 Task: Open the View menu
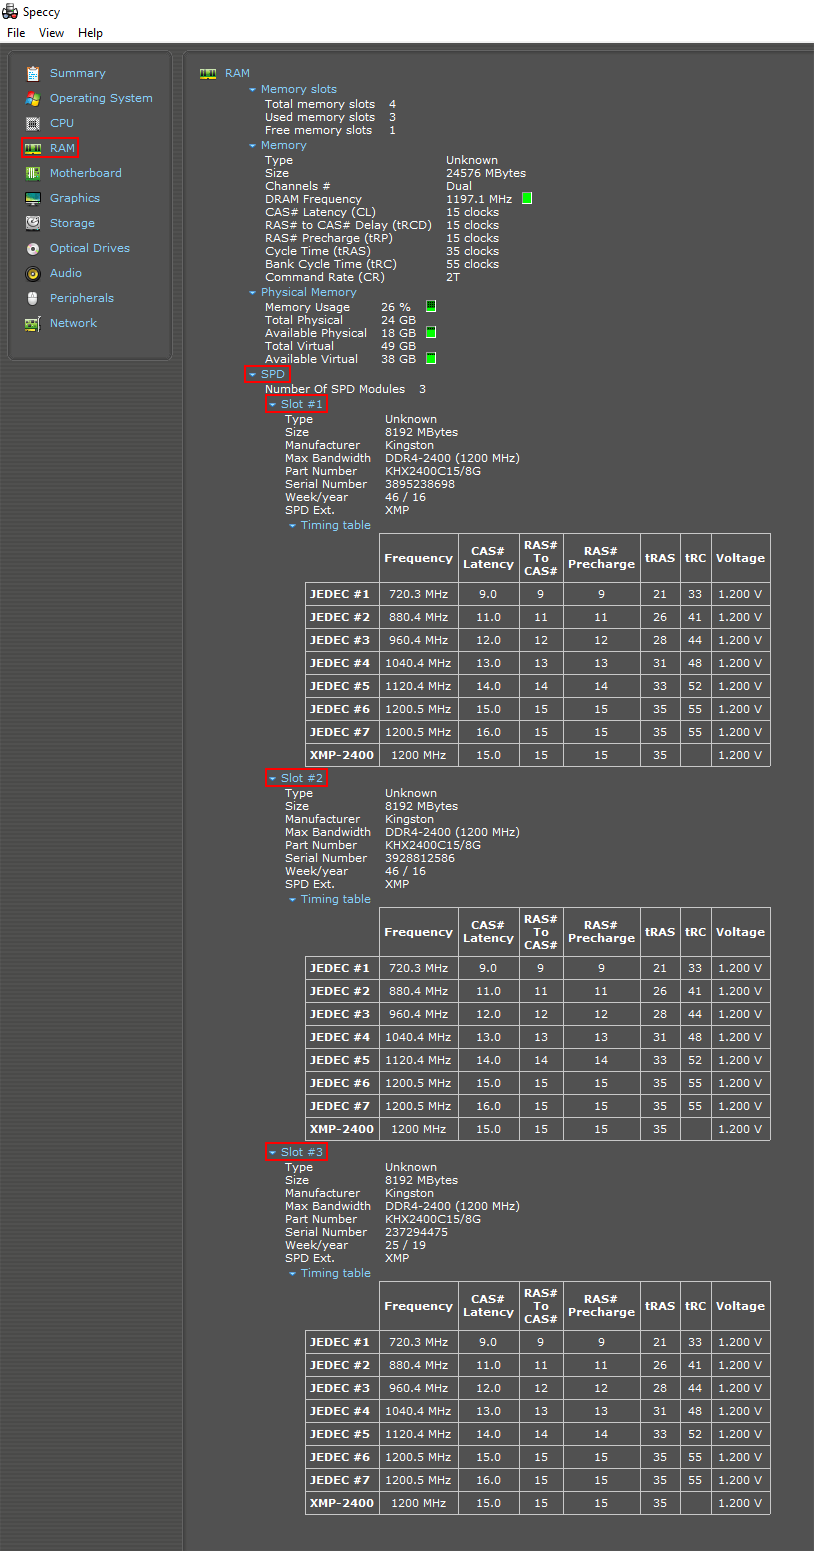[51, 33]
